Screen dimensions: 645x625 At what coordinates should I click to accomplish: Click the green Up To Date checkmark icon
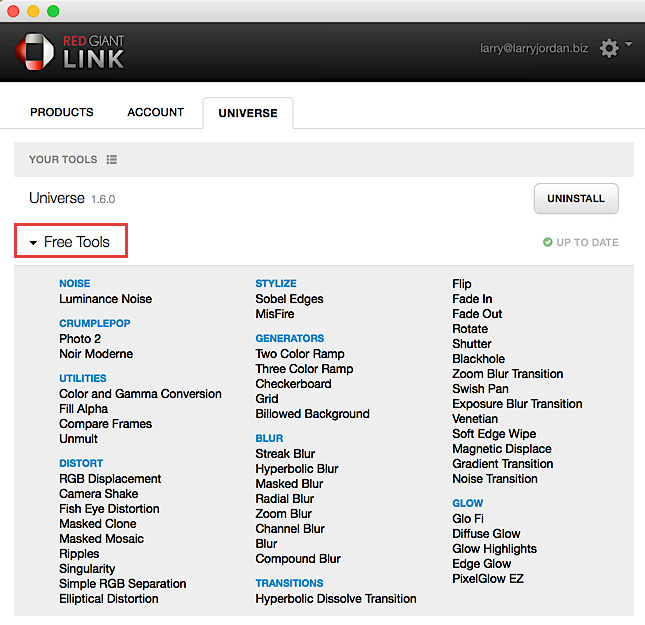[547, 242]
